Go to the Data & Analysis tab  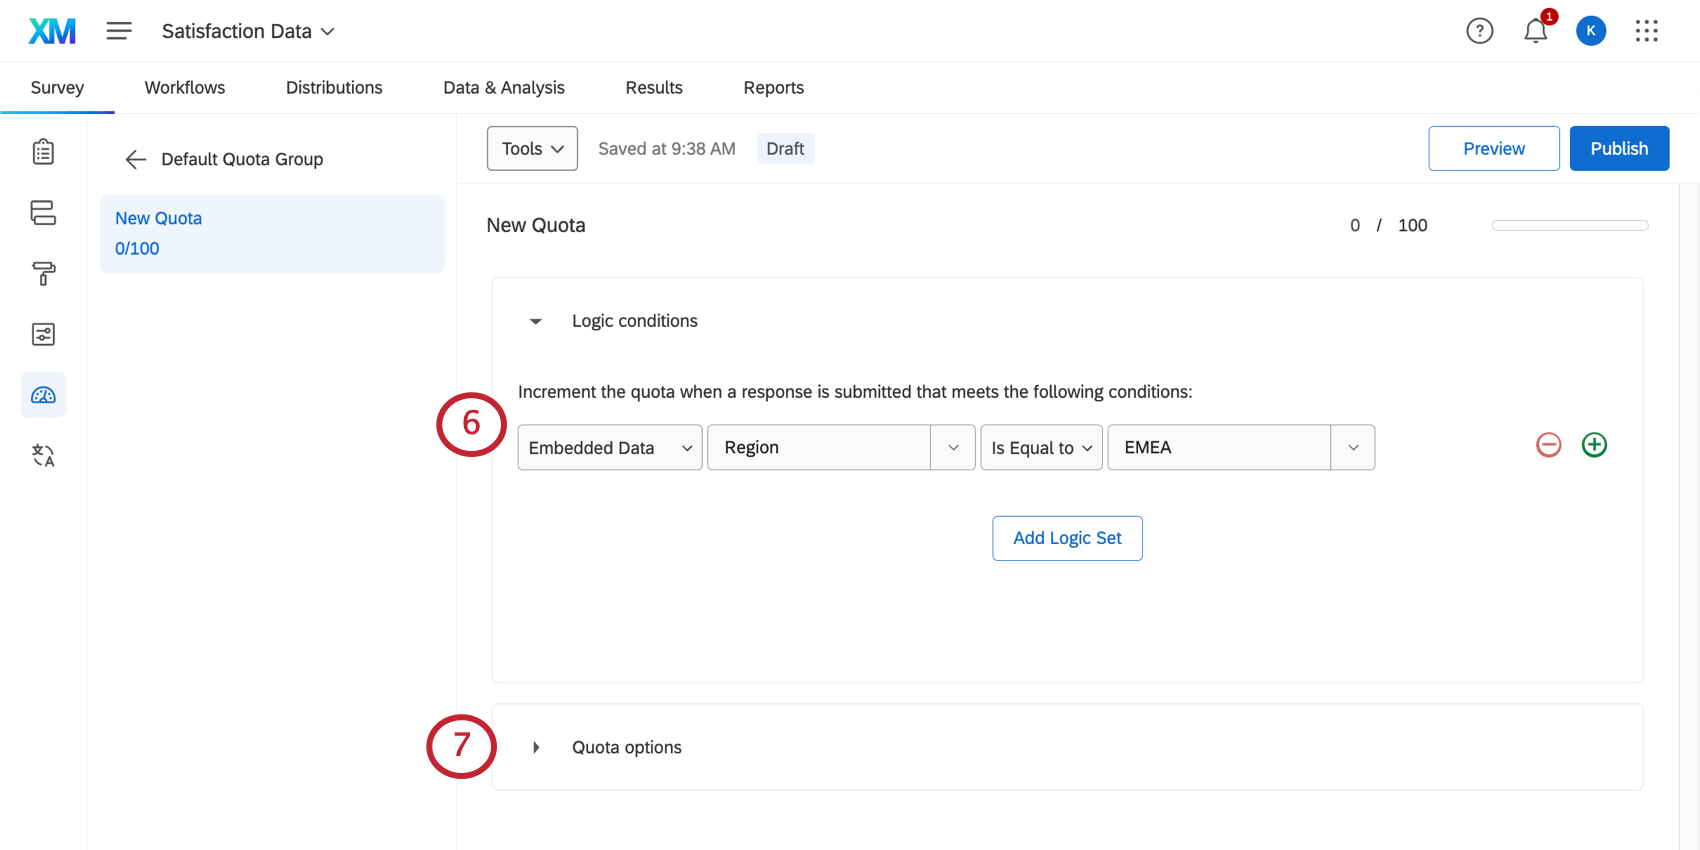click(x=504, y=88)
